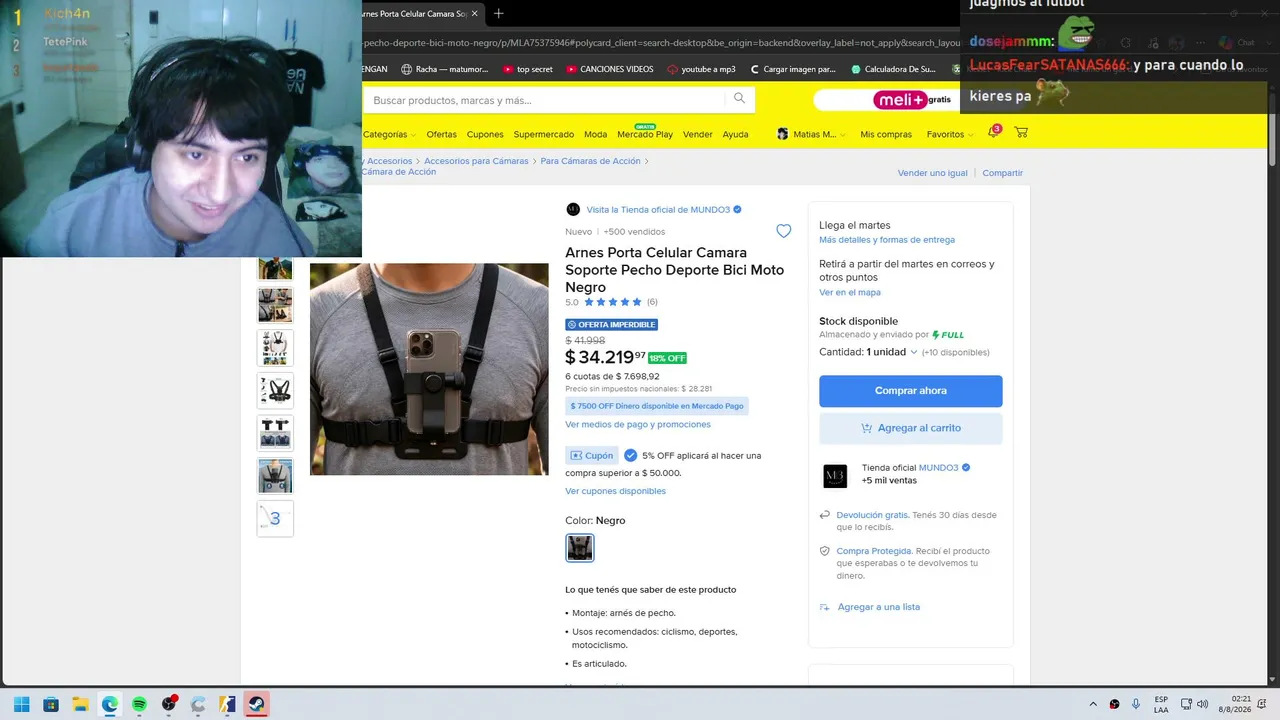Open Supermercado section

(544, 134)
